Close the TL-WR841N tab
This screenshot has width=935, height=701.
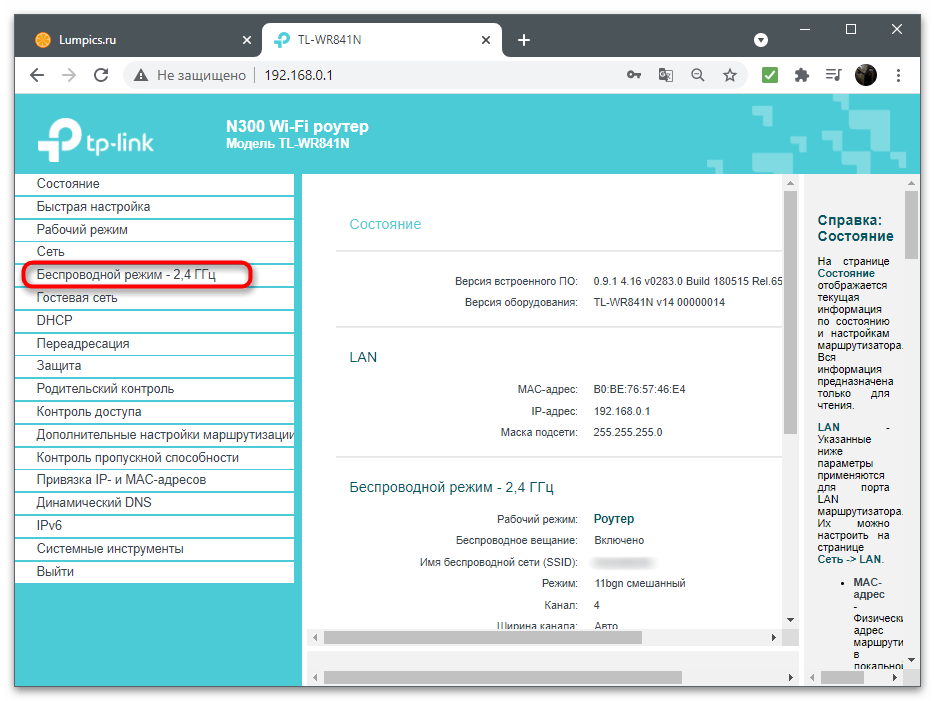coord(486,40)
